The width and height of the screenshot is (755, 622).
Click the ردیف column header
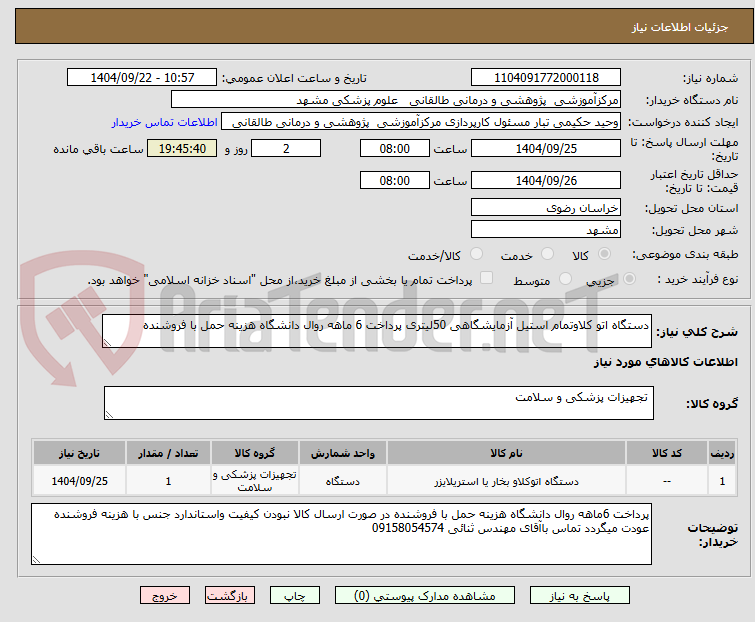coord(722,453)
